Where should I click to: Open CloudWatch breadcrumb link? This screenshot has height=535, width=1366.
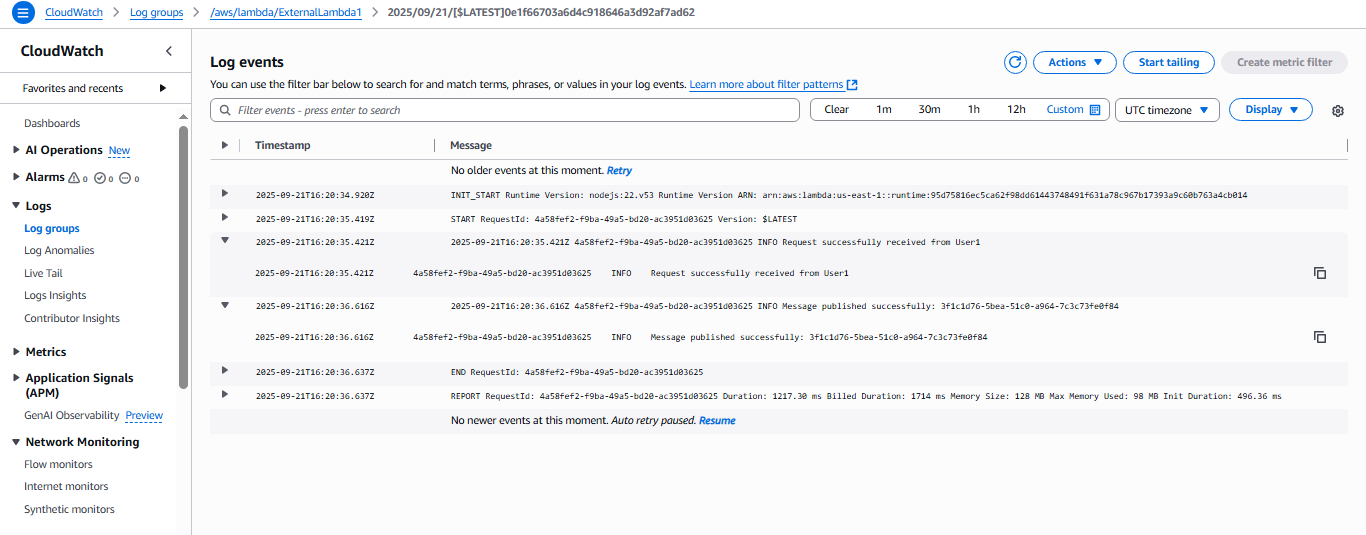(74, 13)
